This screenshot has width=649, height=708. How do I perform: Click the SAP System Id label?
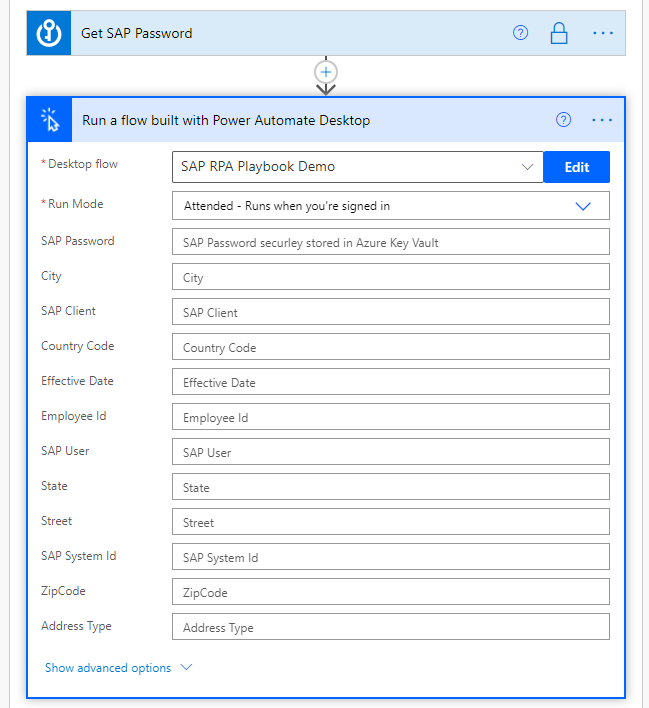click(x=79, y=556)
